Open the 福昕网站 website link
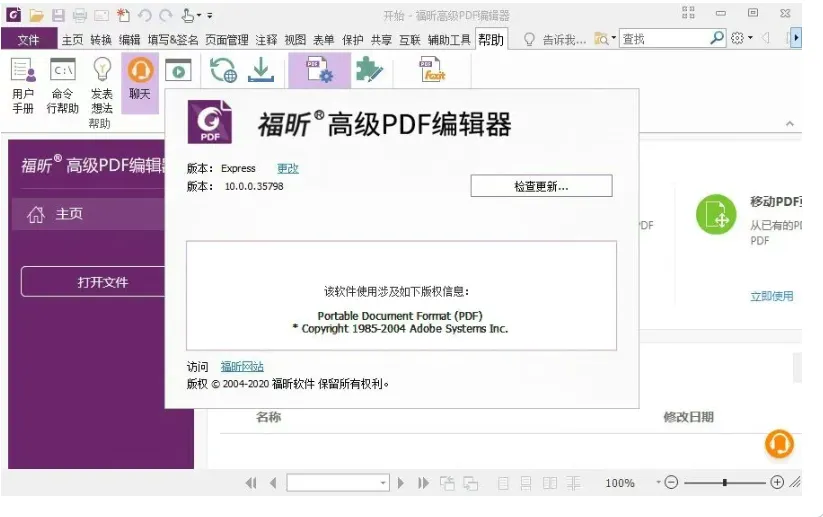The height and width of the screenshot is (517, 823). (x=242, y=366)
